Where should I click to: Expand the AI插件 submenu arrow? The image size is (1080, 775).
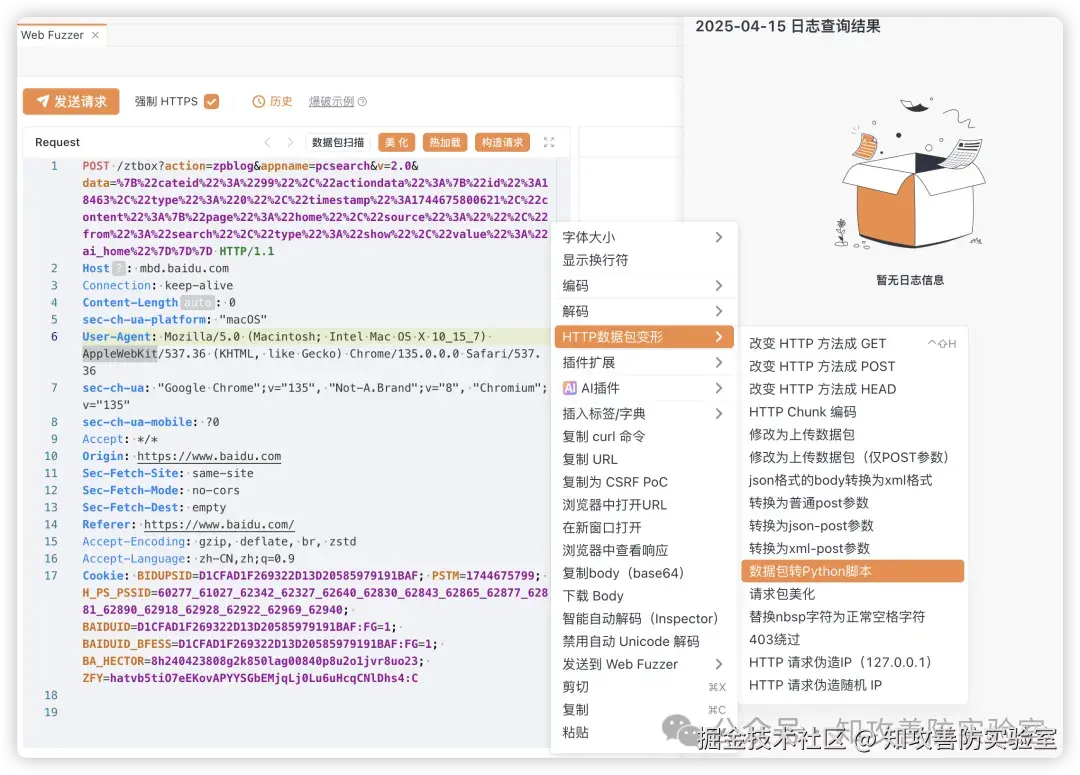718,388
